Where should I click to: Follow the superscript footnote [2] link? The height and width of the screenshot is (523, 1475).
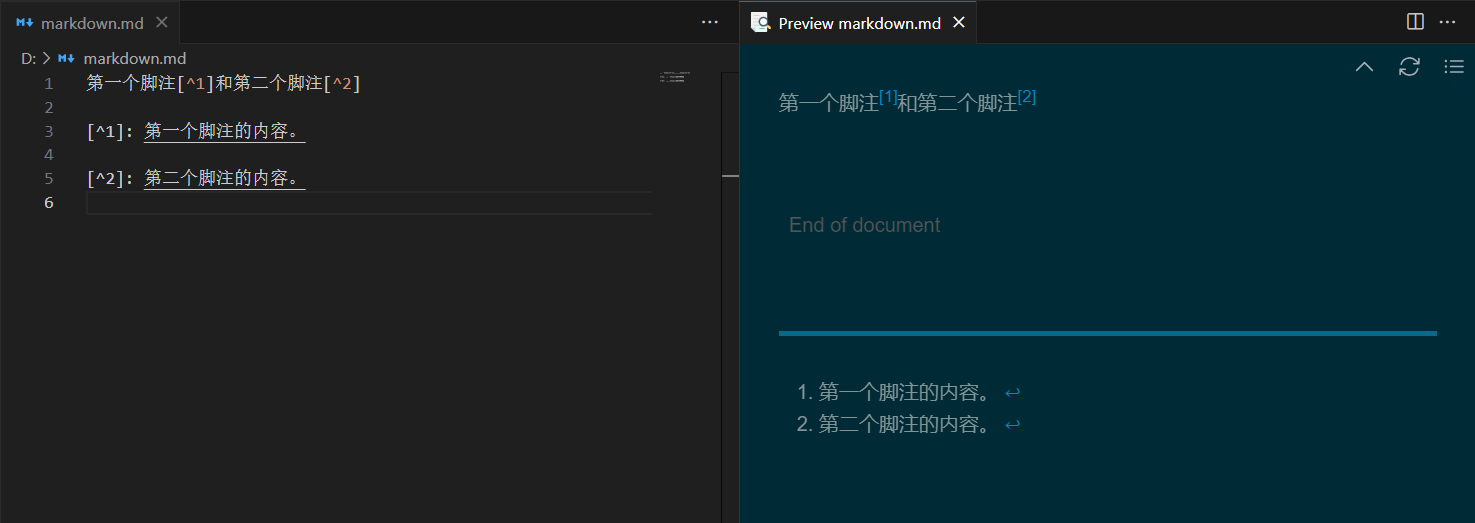click(1027, 97)
